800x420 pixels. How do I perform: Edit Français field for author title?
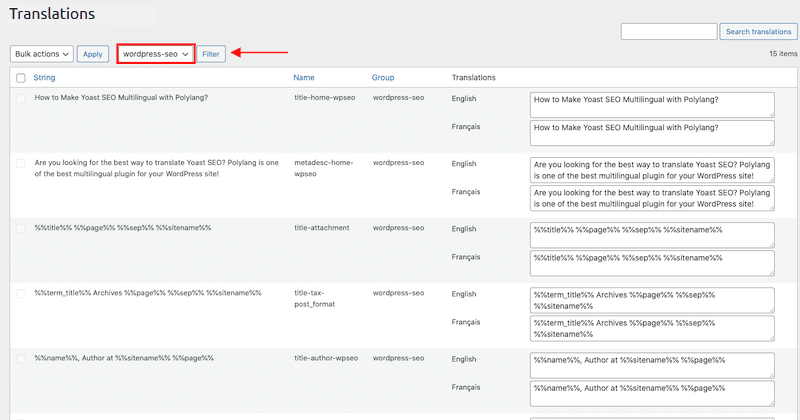coord(652,393)
